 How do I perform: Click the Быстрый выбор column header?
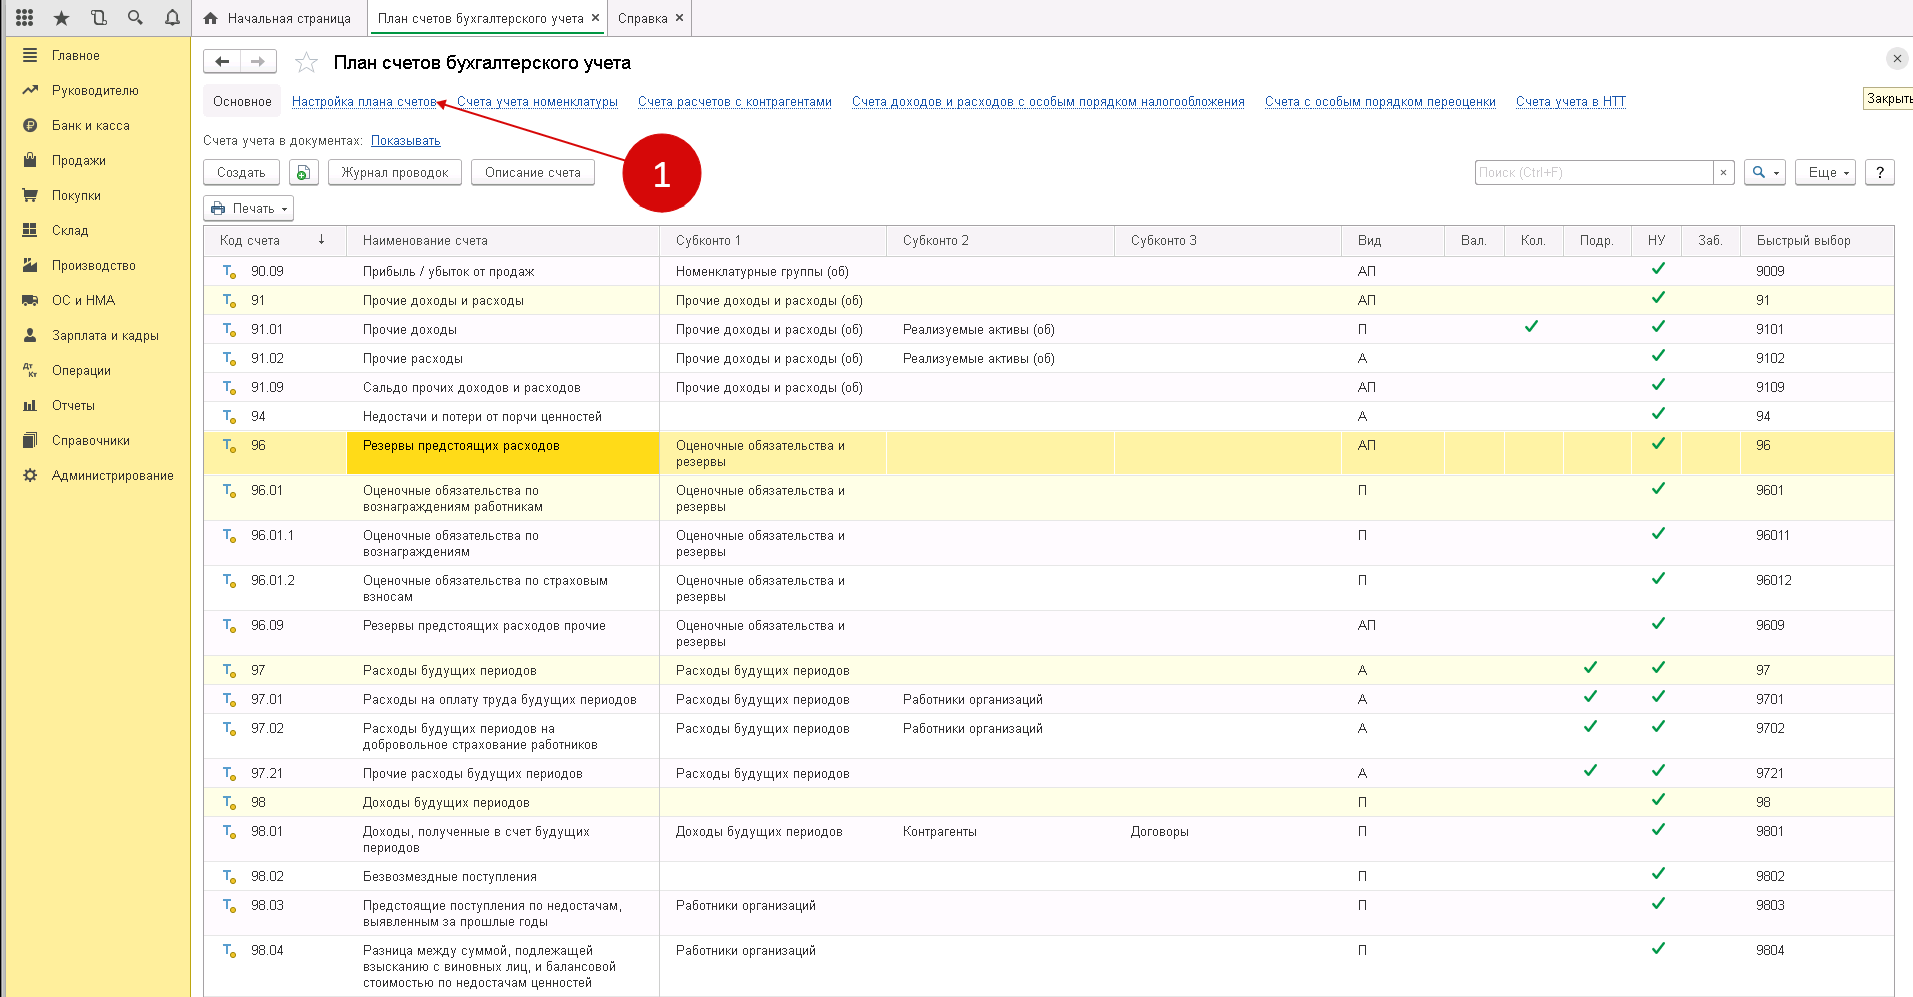[x=1817, y=240]
